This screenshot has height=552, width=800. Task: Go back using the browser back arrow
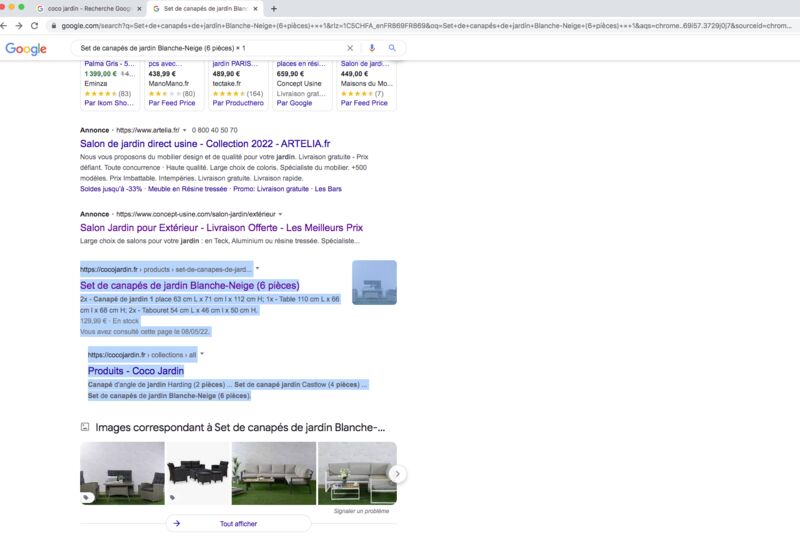[4, 26]
